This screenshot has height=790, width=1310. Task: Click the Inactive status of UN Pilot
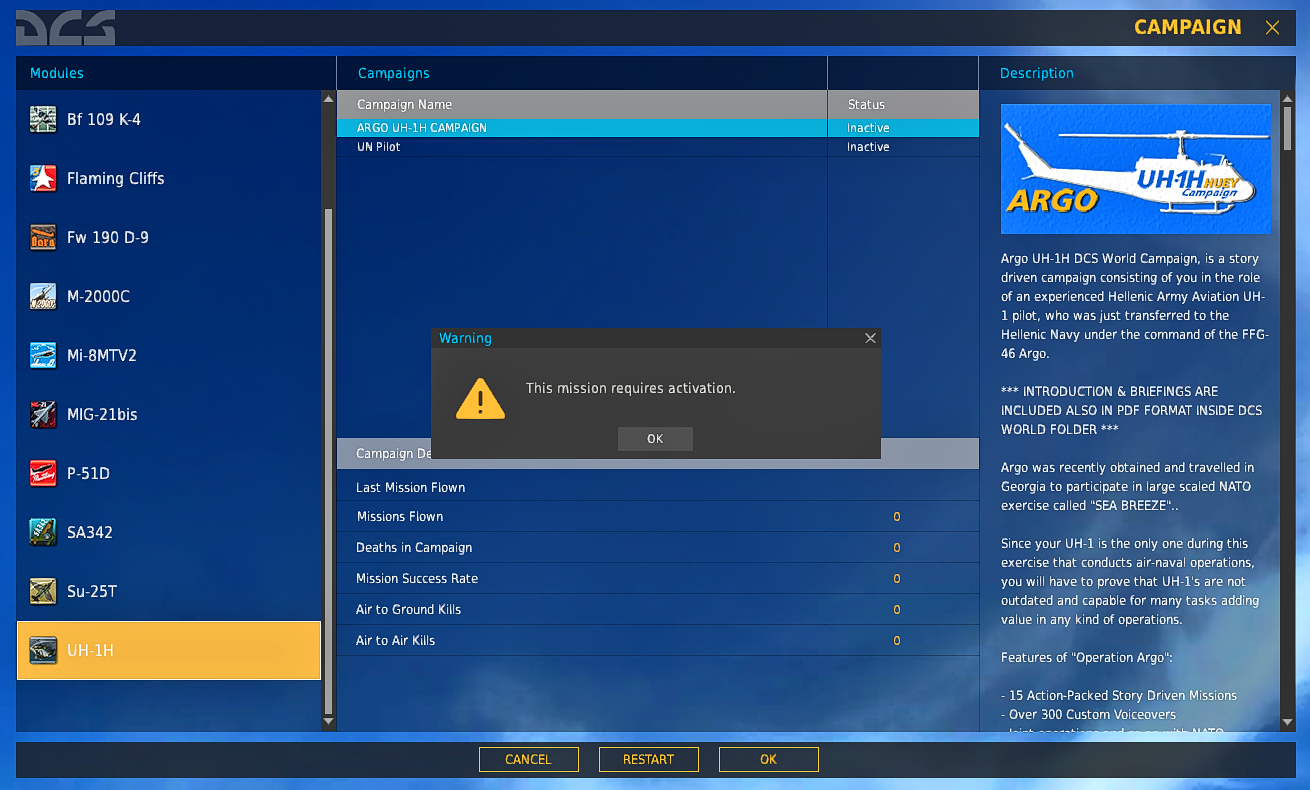tap(868, 147)
